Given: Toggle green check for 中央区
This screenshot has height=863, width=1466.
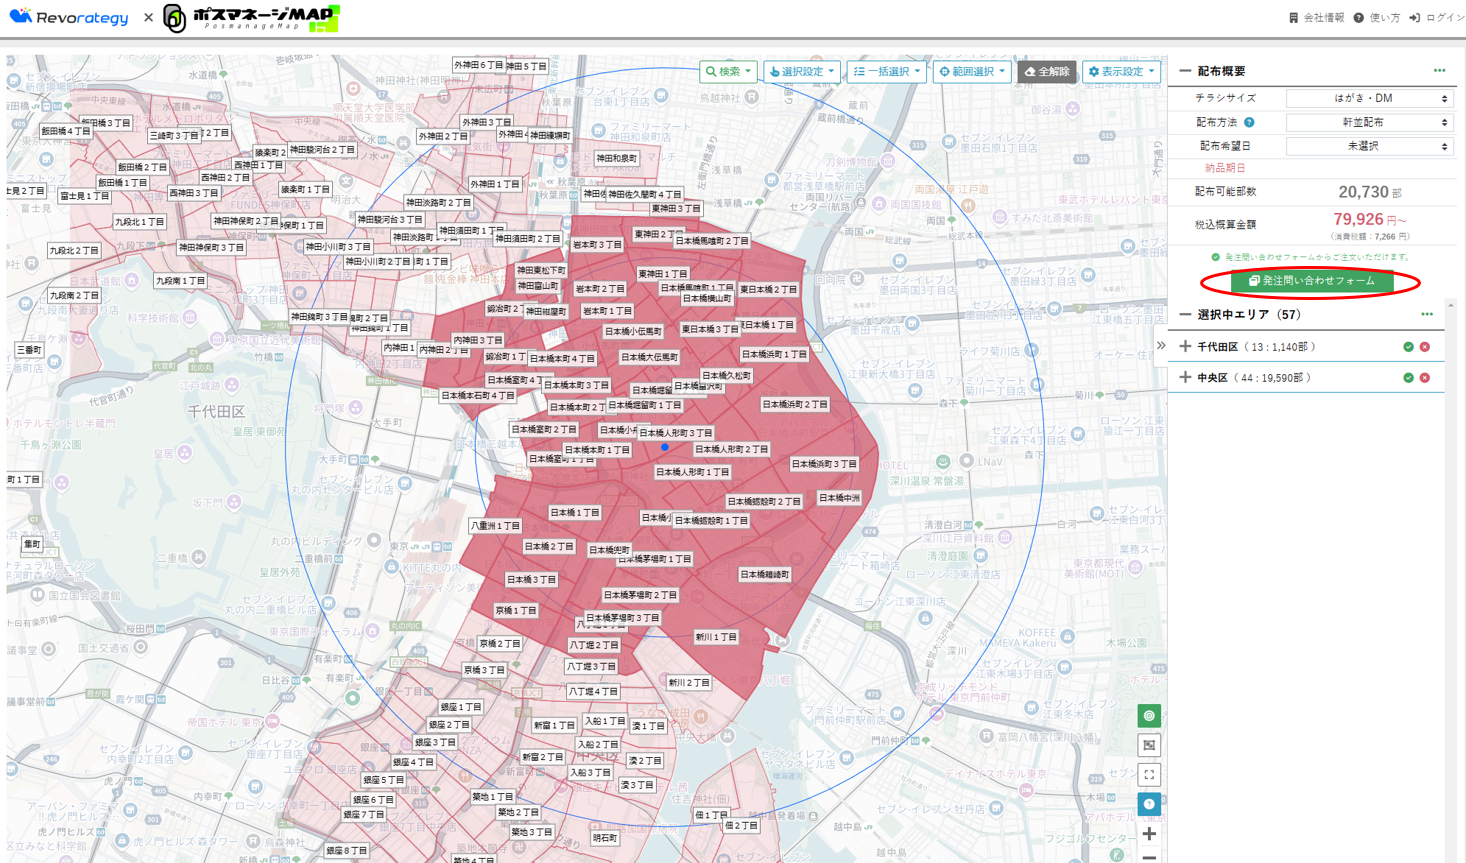Looking at the screenshot, I should click(1408, 378).
